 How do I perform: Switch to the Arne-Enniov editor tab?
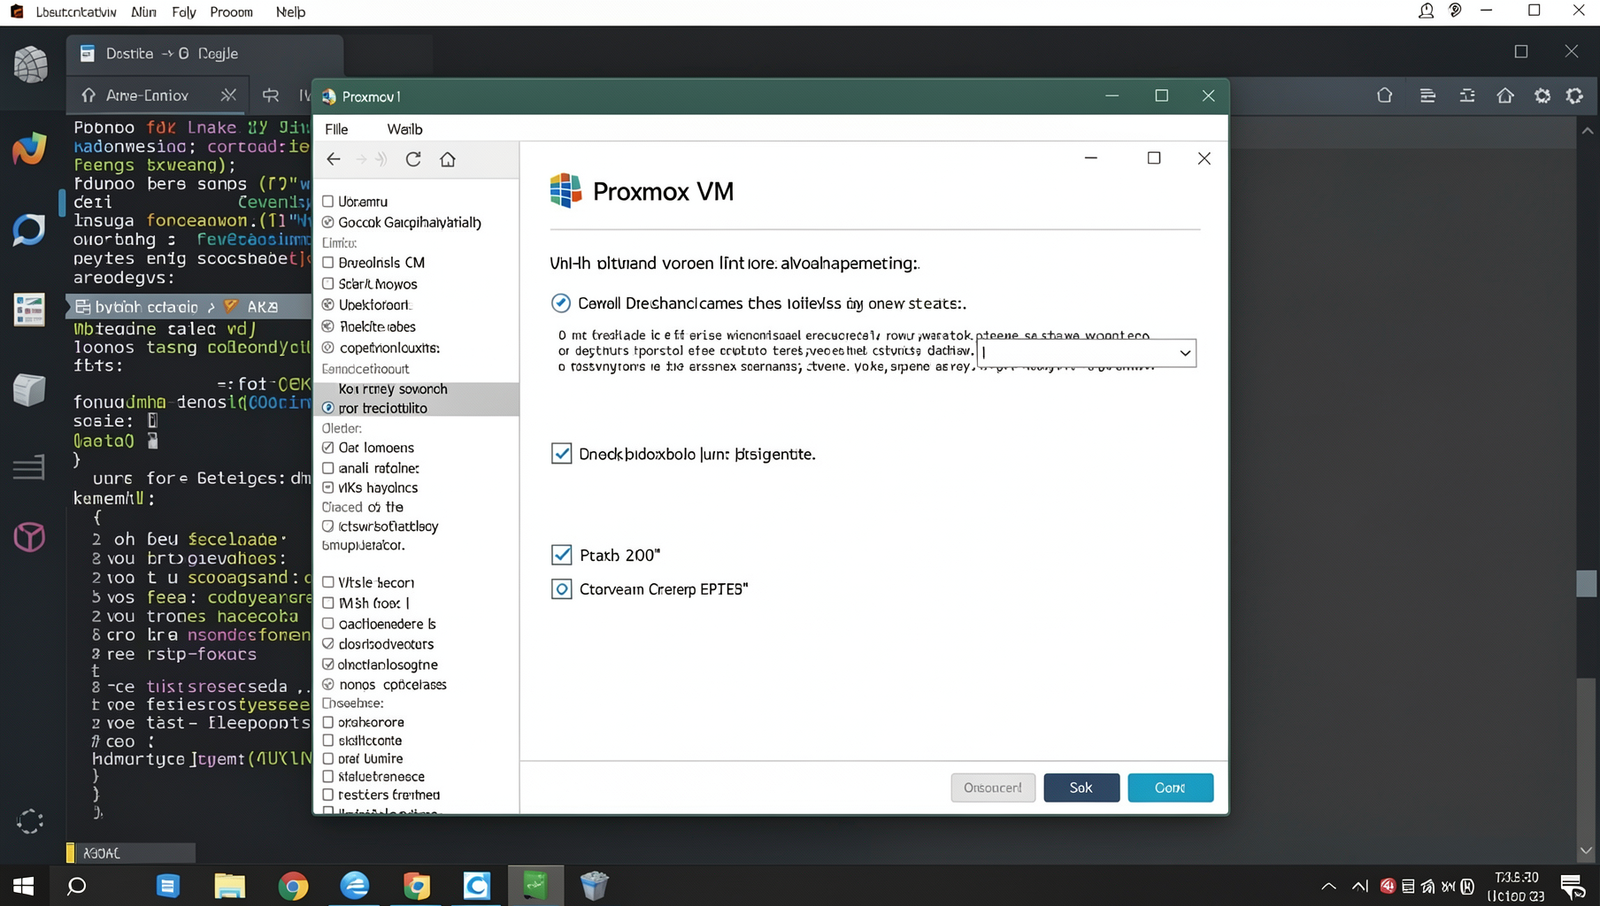[147, 95]
